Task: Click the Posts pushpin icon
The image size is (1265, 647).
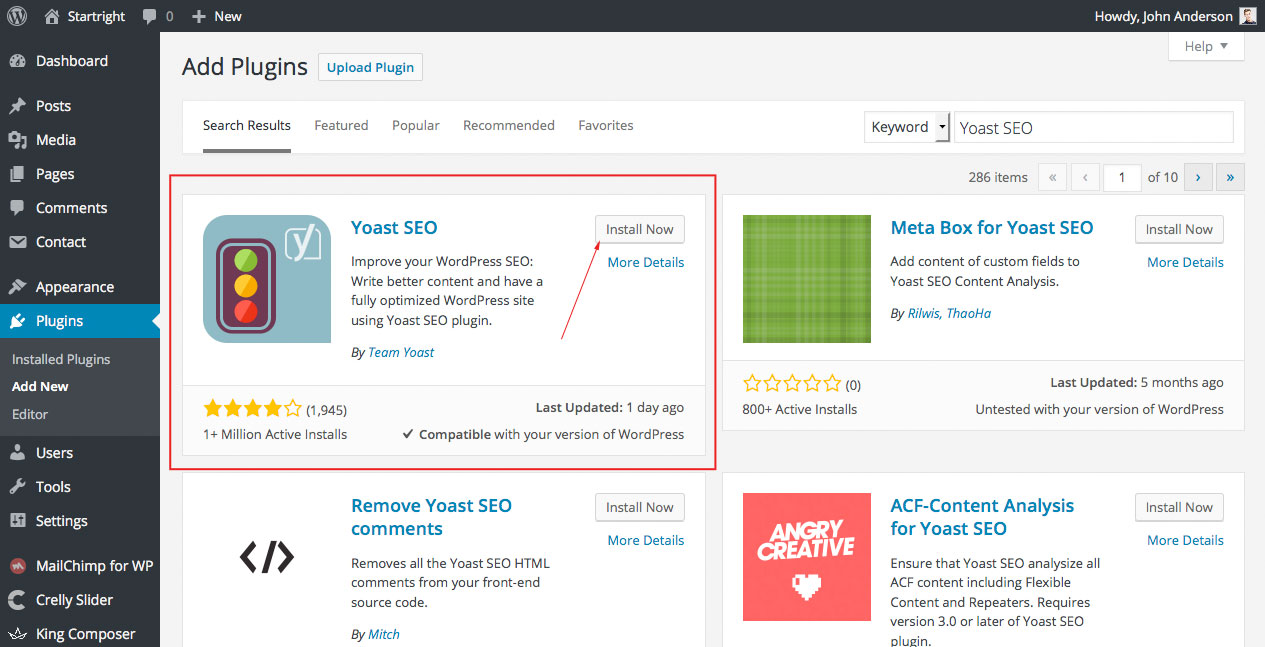Action: coord(18,106)
